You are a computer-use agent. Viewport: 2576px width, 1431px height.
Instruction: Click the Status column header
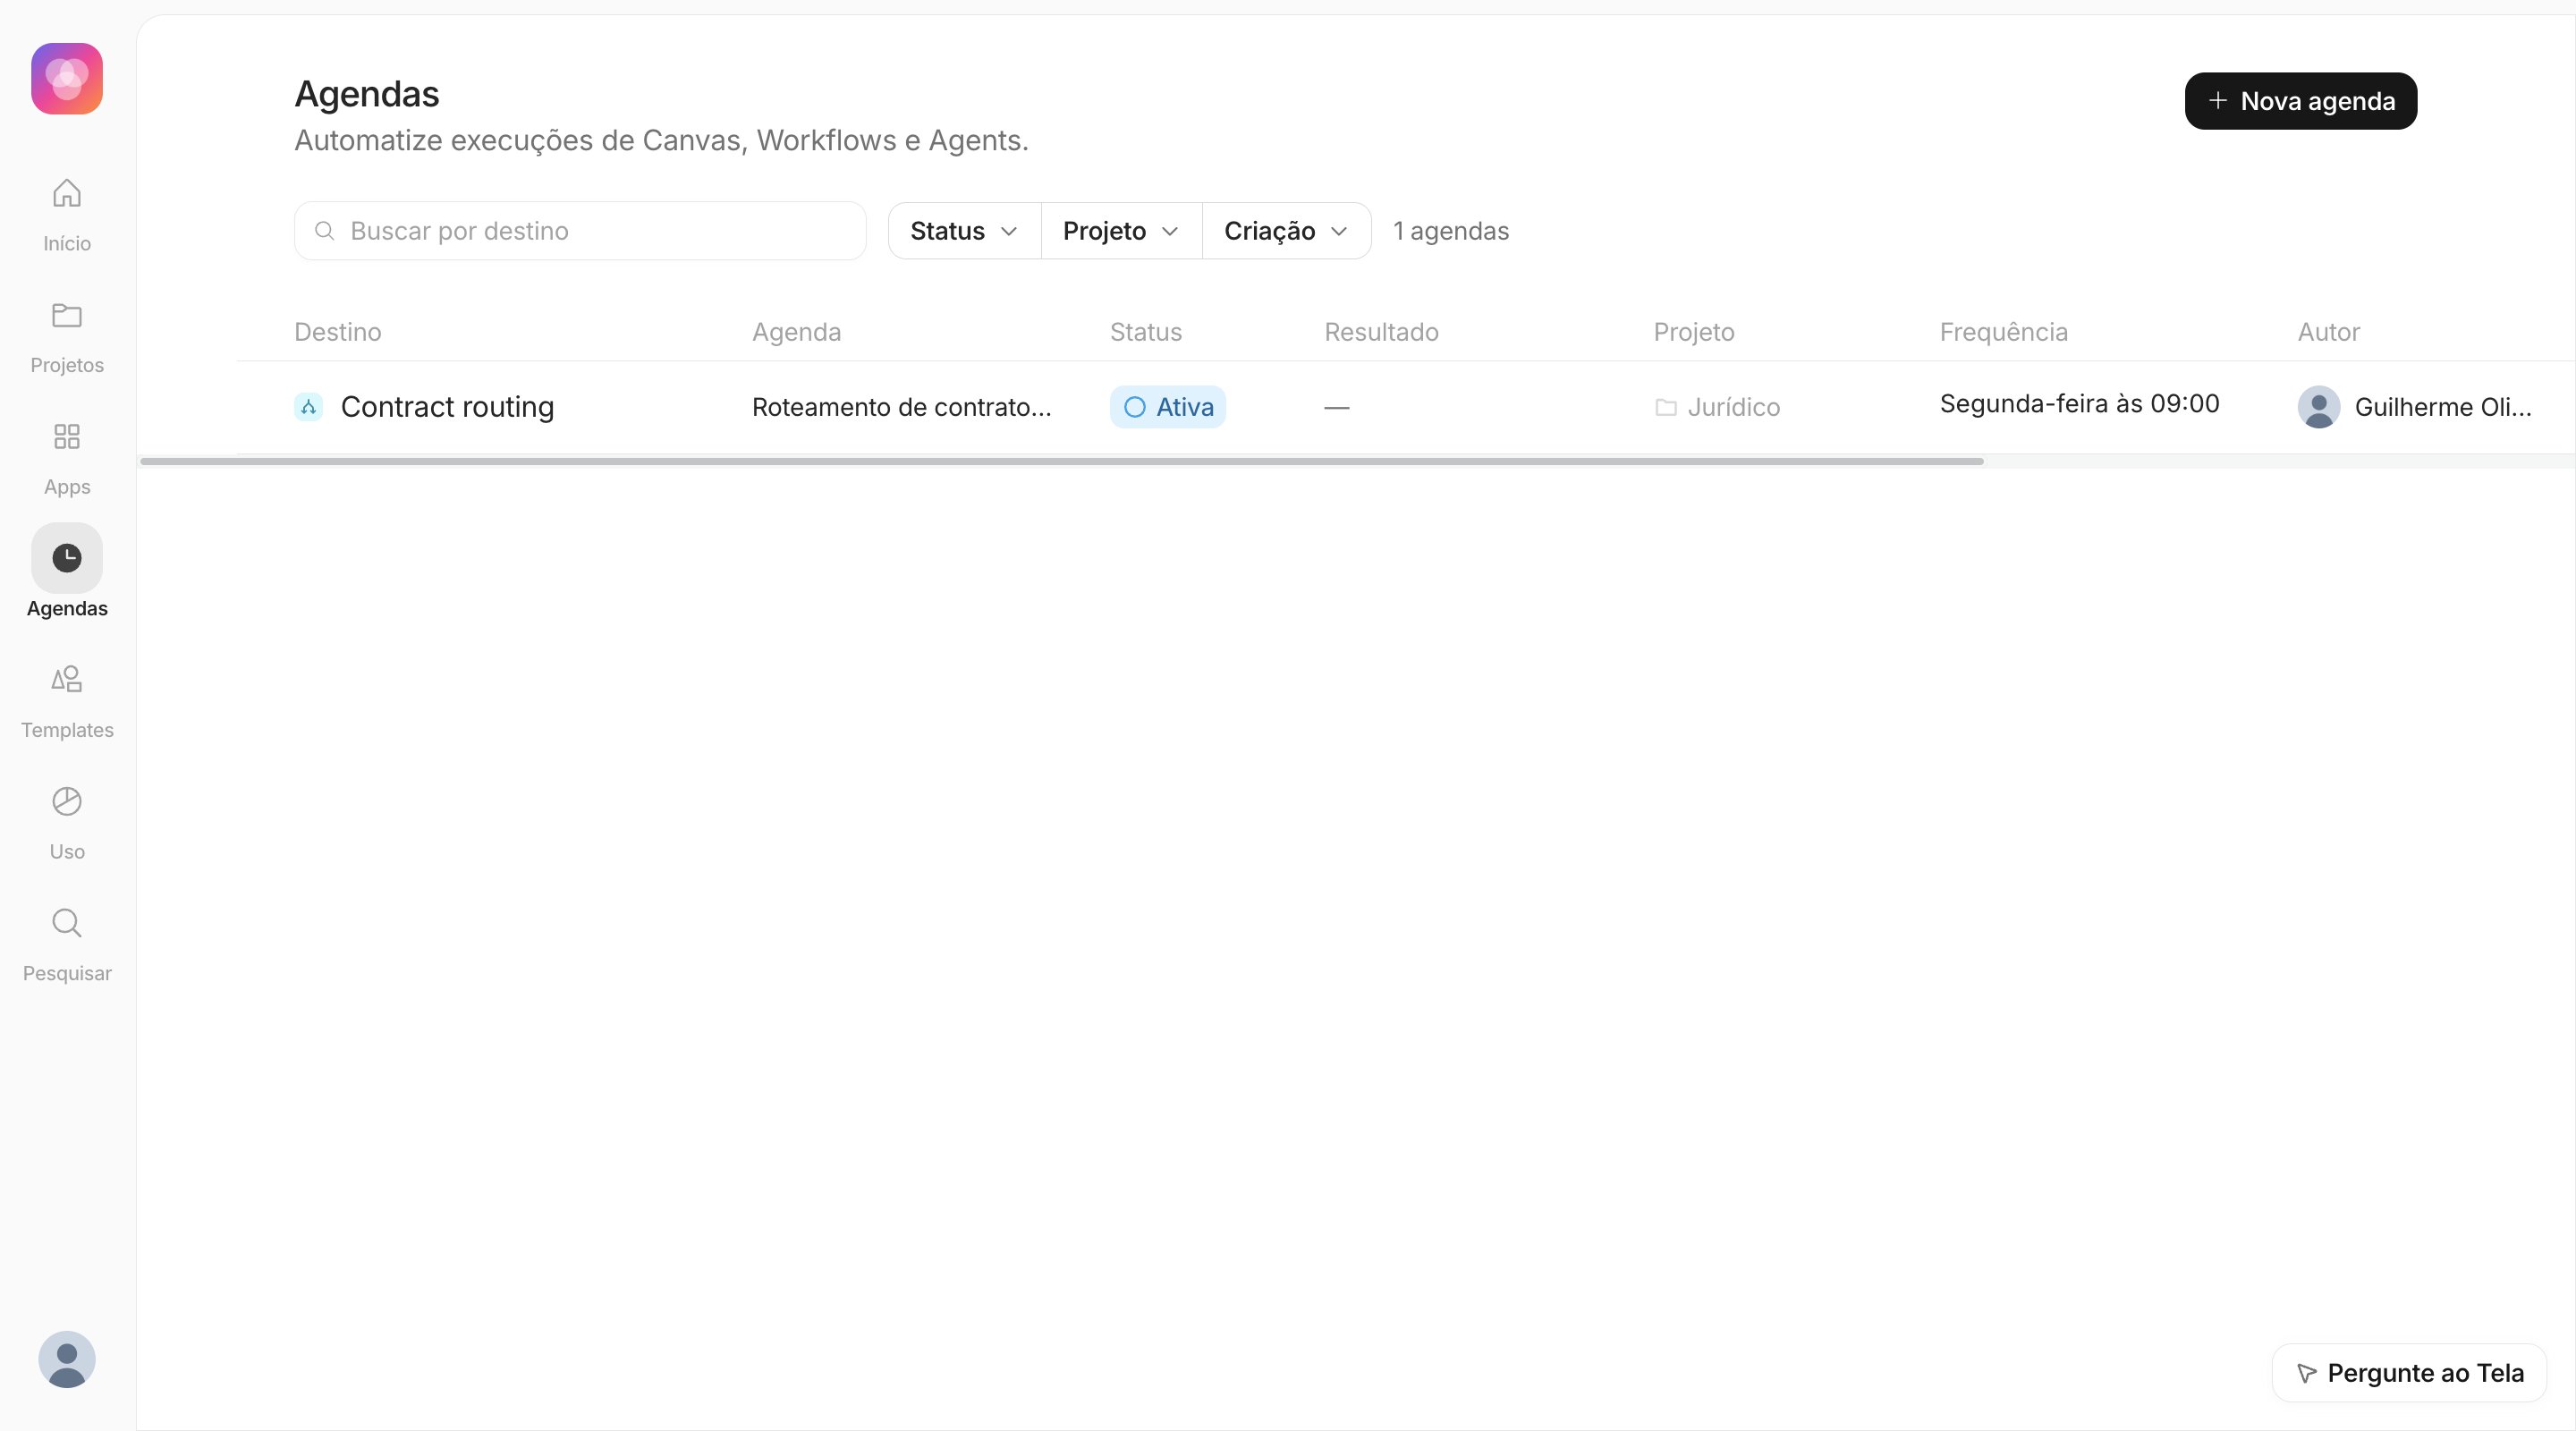(1146, 332)
